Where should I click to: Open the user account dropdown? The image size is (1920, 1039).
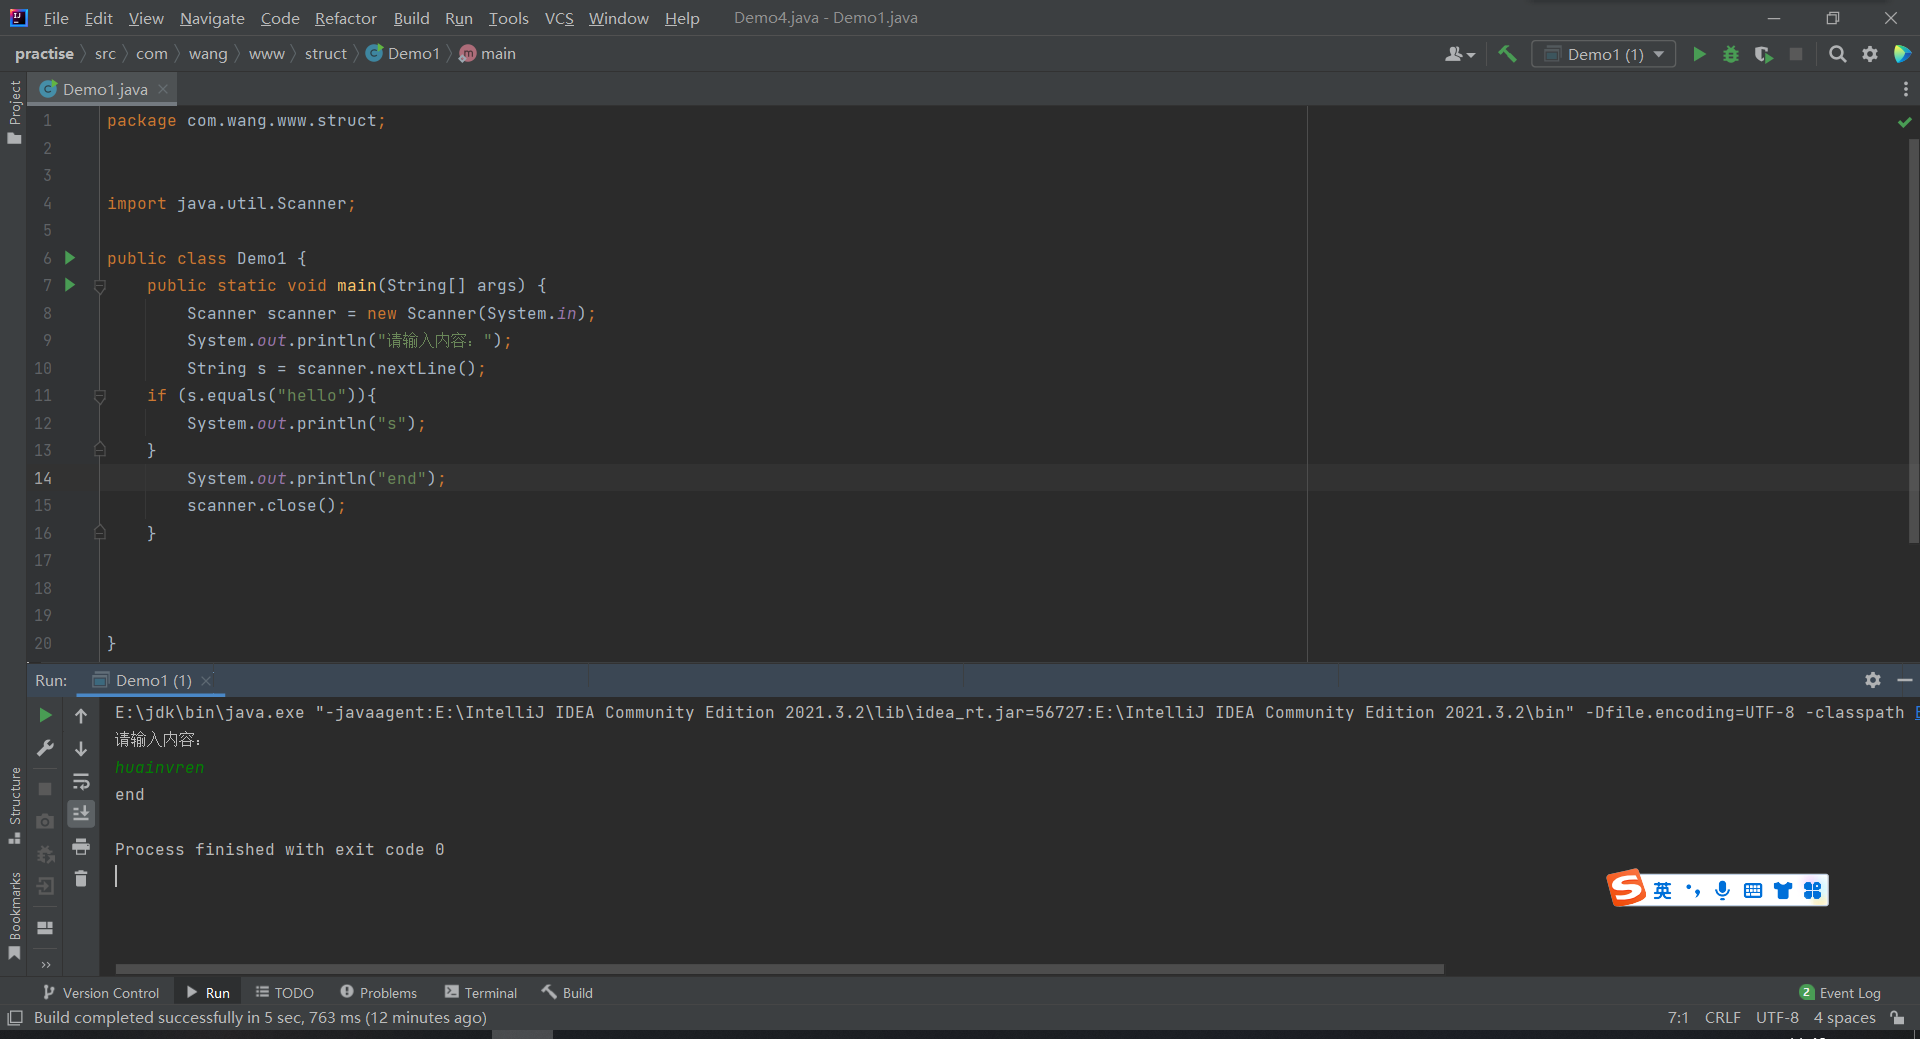click(x=1460, y=54)
